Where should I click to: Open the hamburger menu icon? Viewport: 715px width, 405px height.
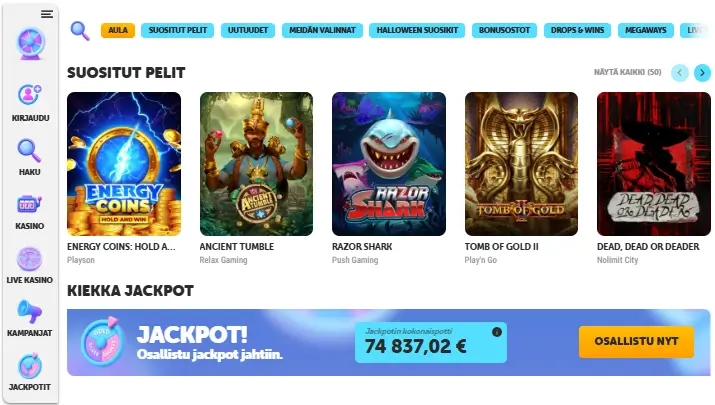tap(47, 14)
